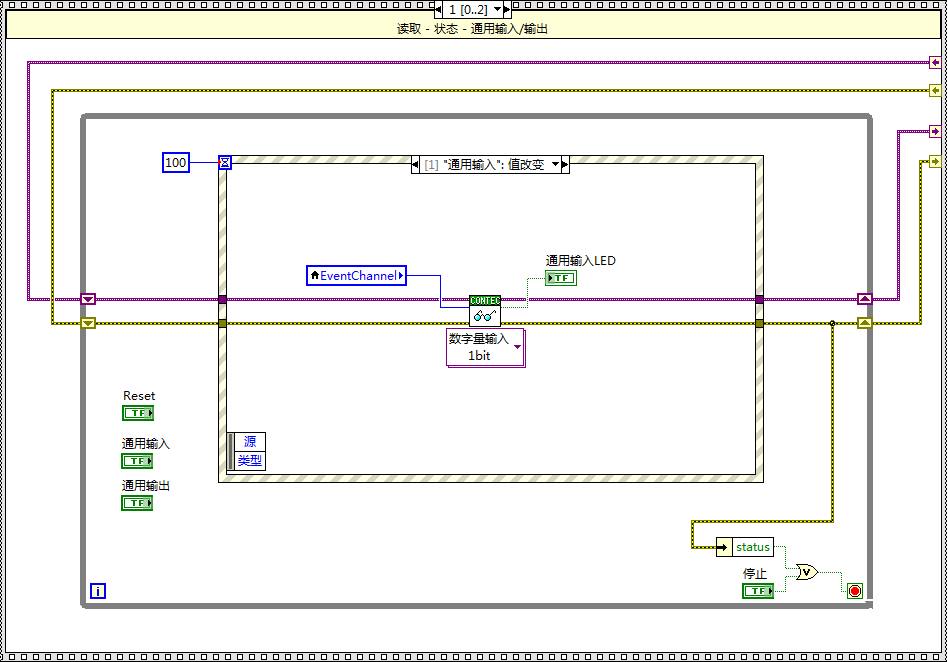Expand the event case selector dropdown

(x=560, y=165)
